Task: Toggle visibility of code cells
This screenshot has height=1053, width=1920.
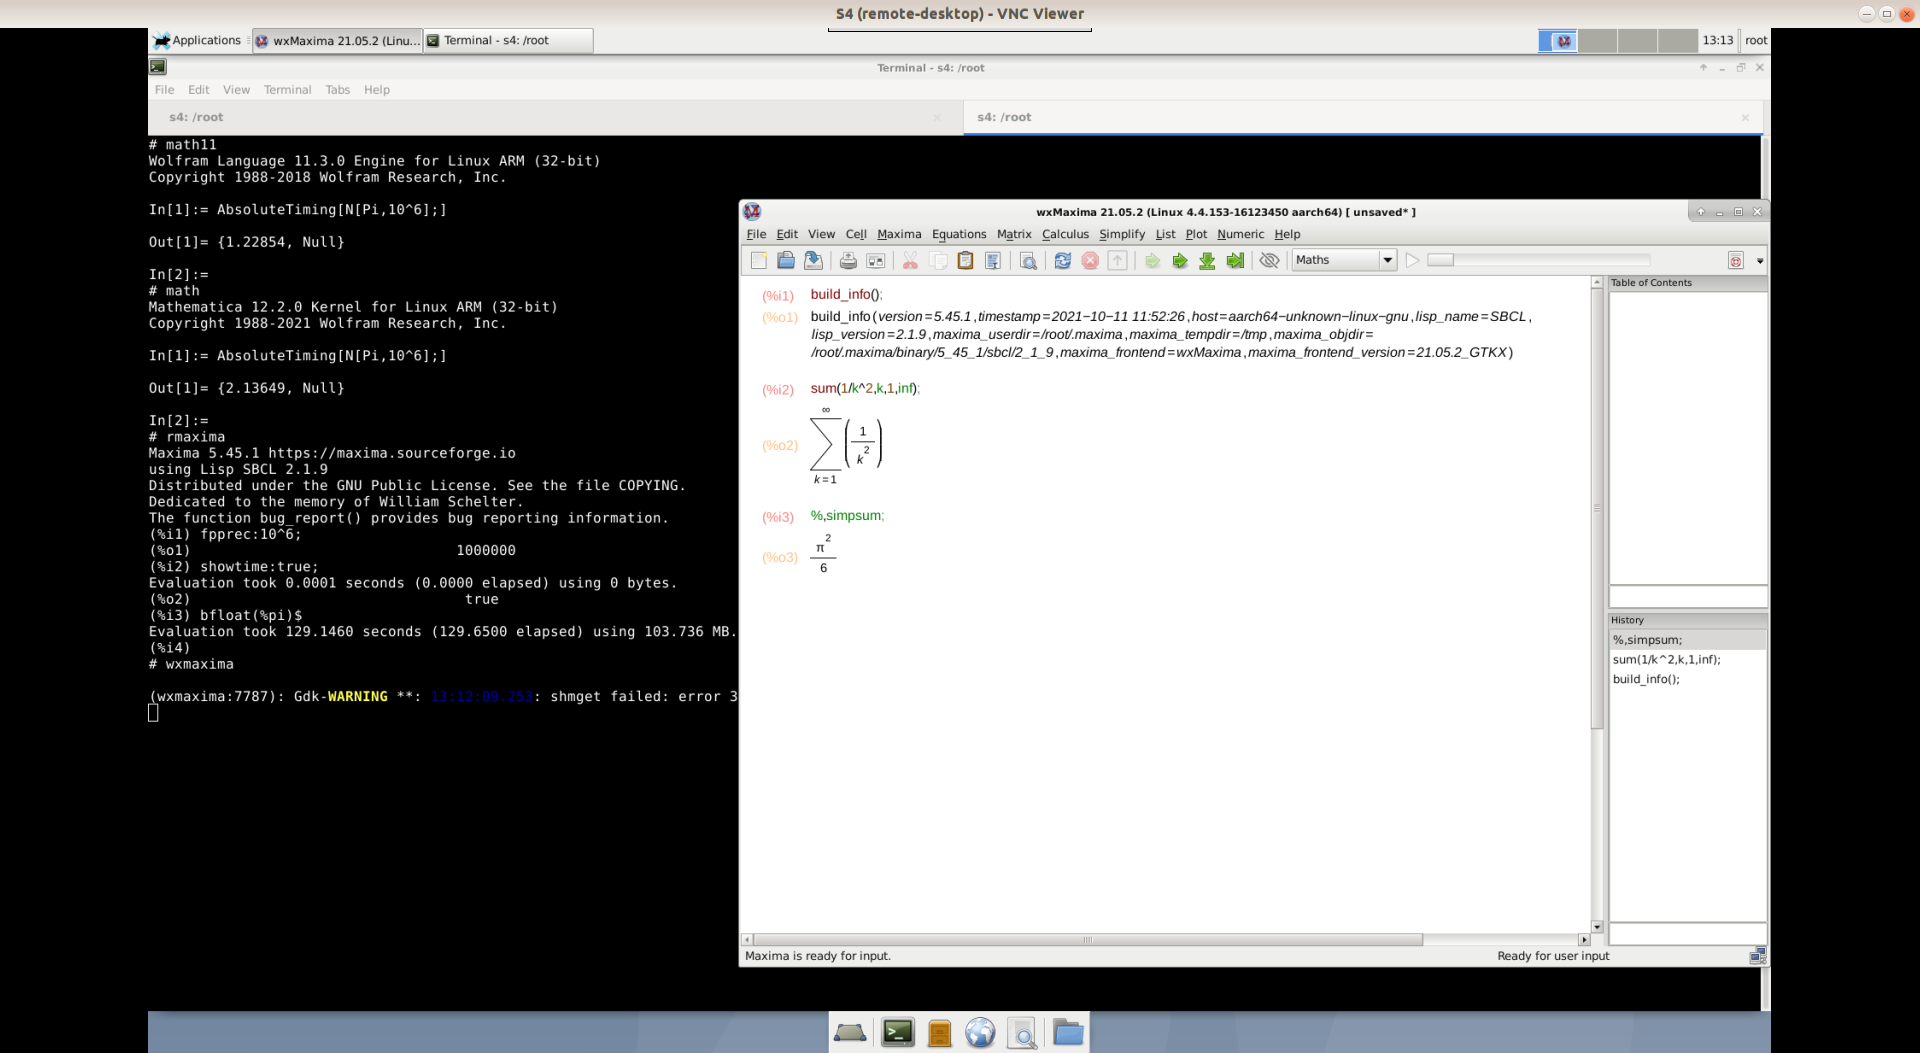Action: (x=1269, y=260)
